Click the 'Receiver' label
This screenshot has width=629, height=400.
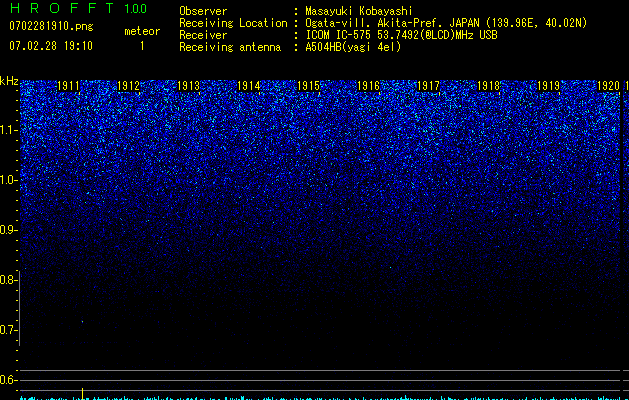pos(203,35)
